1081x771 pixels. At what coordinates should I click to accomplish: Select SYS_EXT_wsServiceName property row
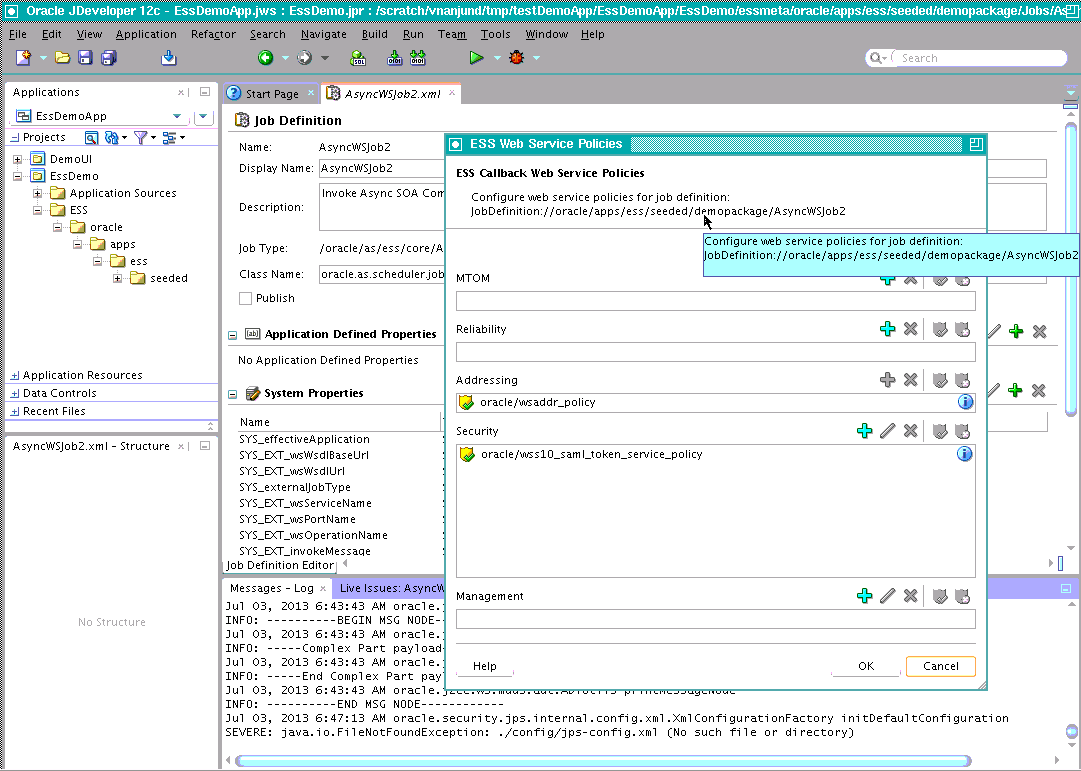tap(305, 503)
